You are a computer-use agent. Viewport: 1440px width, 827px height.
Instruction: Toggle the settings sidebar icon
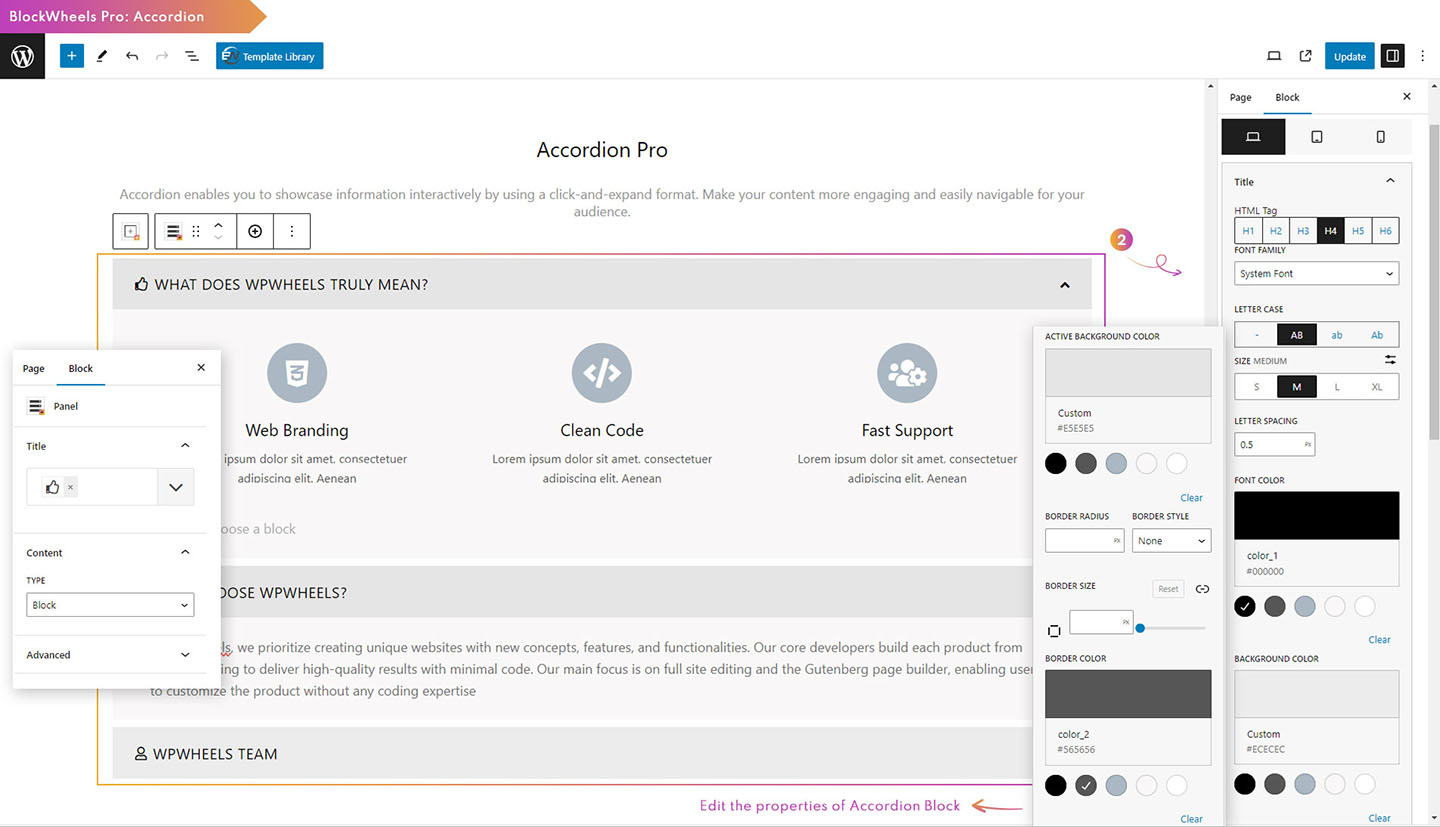tap(1391, 57)
